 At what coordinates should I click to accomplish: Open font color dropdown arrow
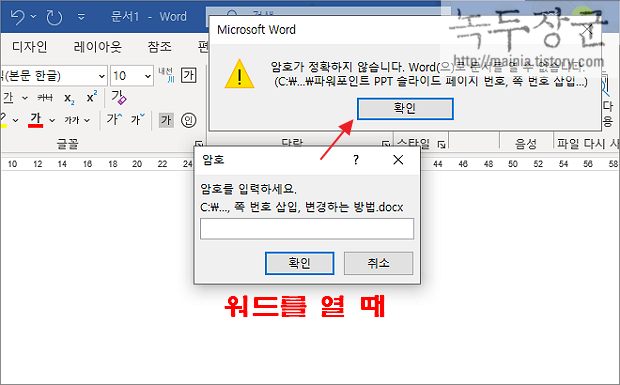52,120
